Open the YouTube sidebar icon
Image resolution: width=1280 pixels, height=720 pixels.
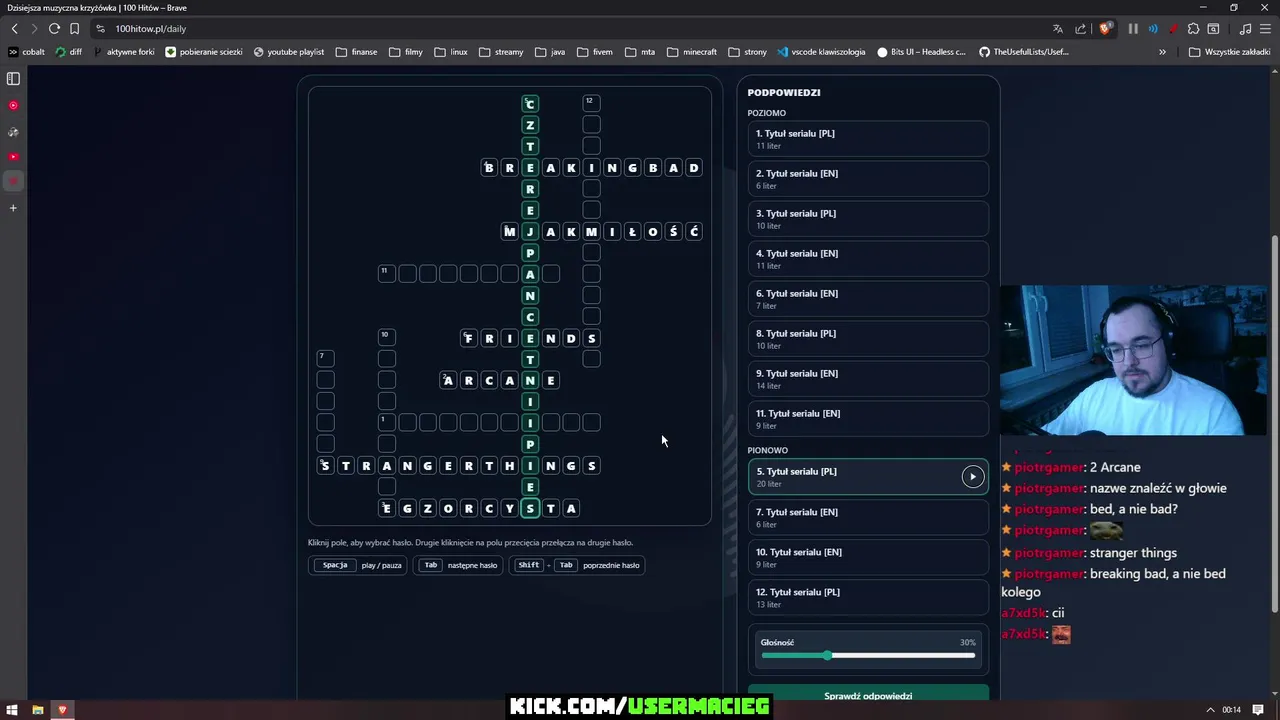[x=13, y=156]
